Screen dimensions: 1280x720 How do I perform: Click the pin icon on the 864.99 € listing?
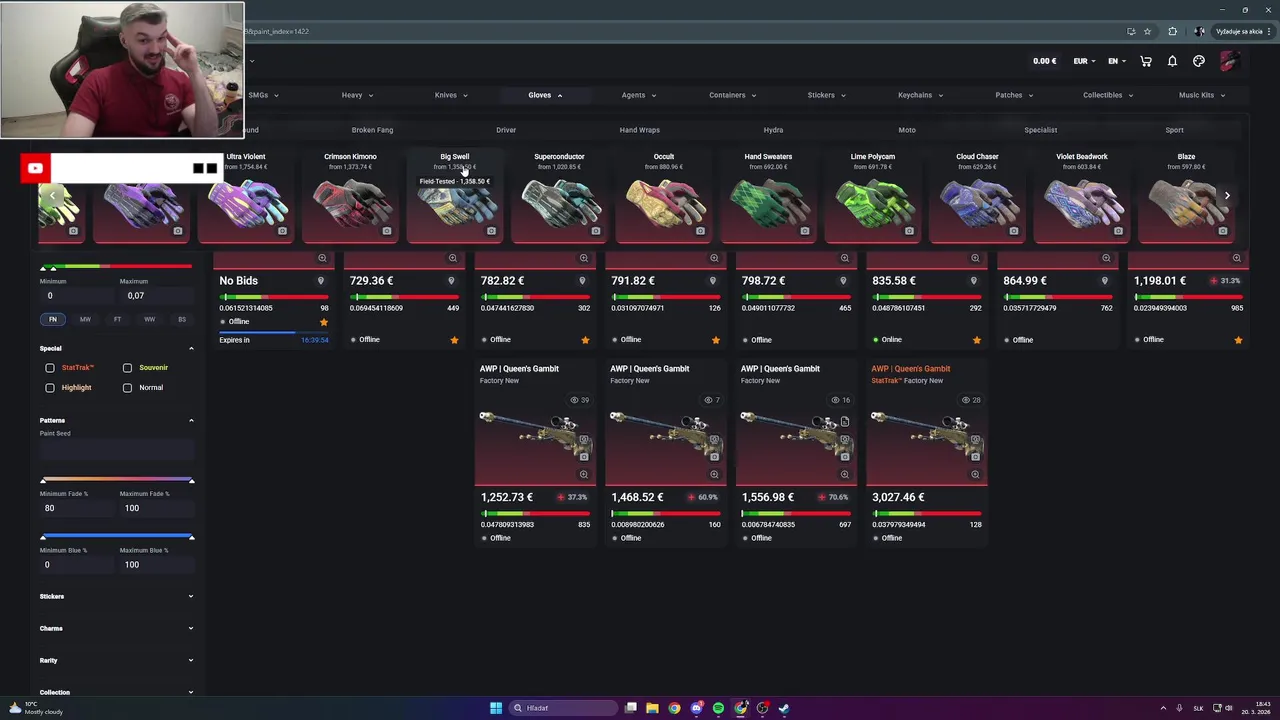1105,281
